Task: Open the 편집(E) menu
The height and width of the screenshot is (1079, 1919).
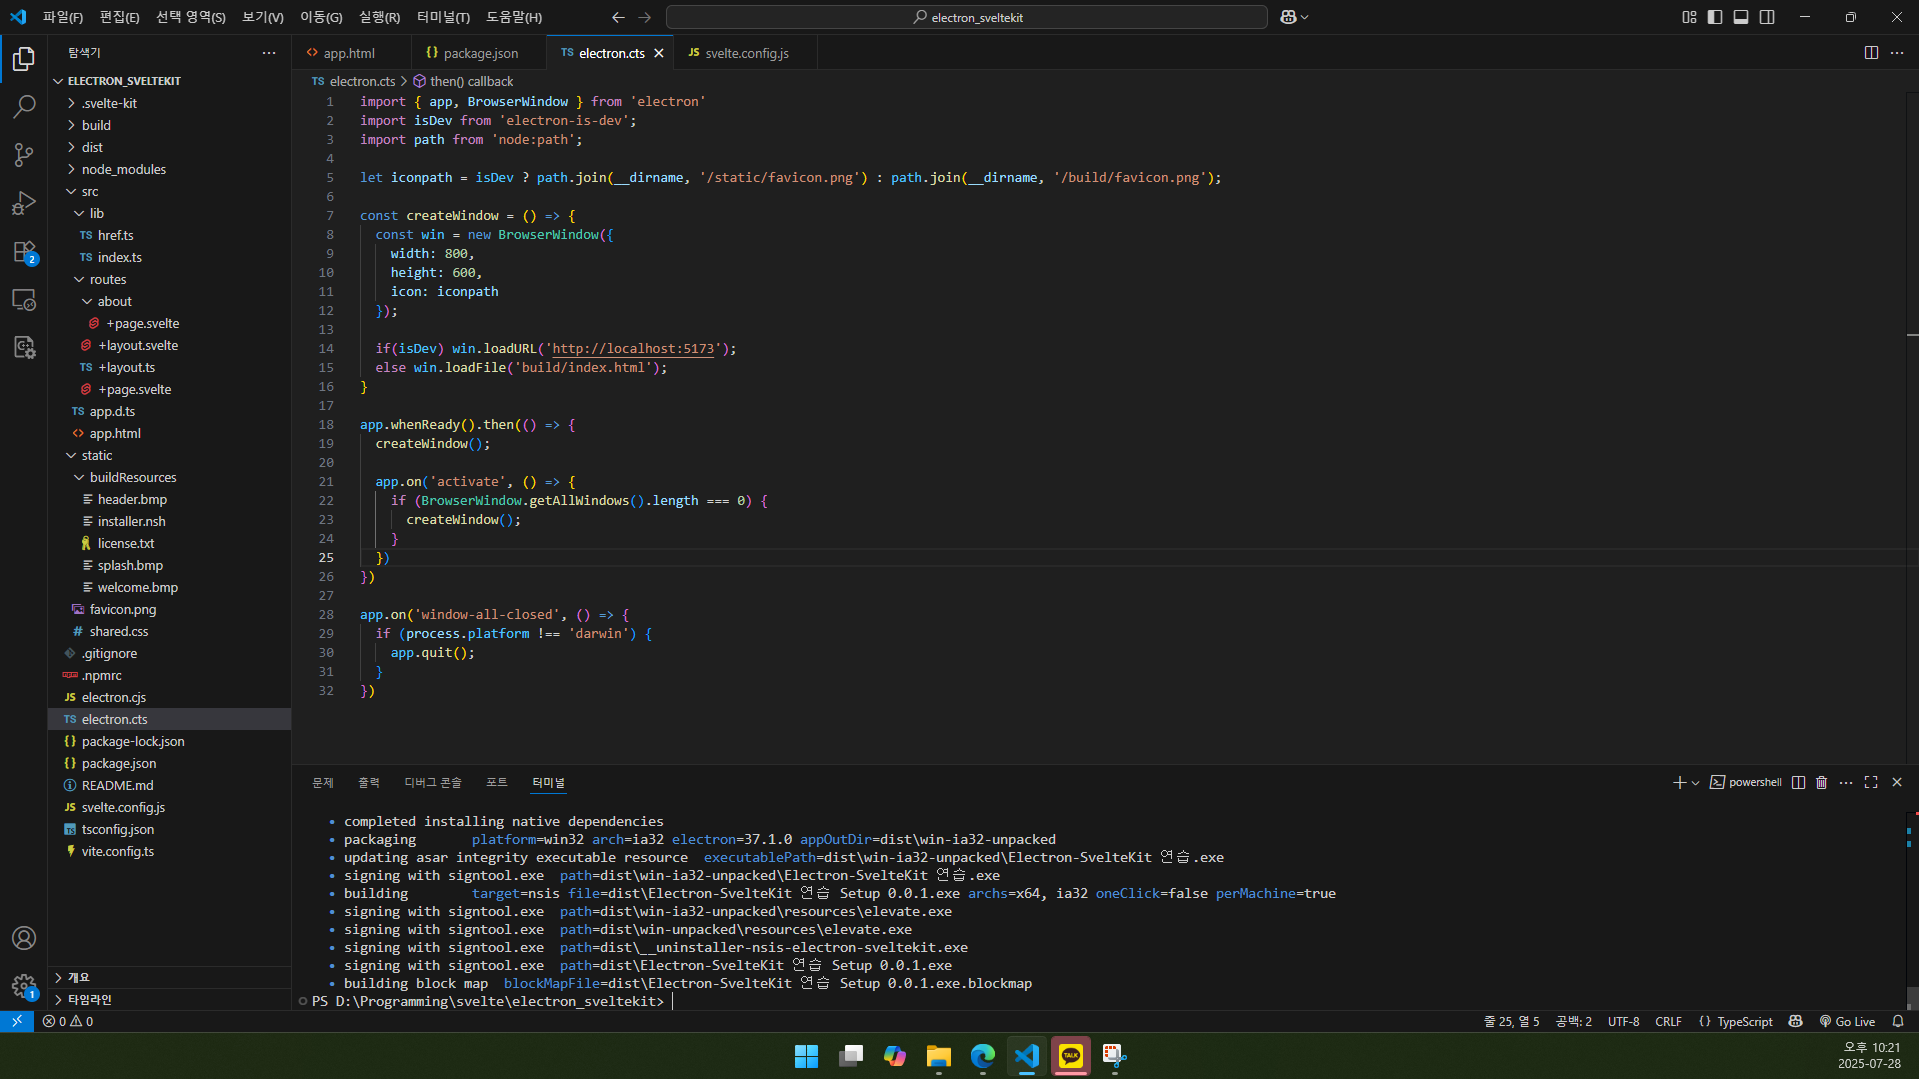Action: coord(120,17)
